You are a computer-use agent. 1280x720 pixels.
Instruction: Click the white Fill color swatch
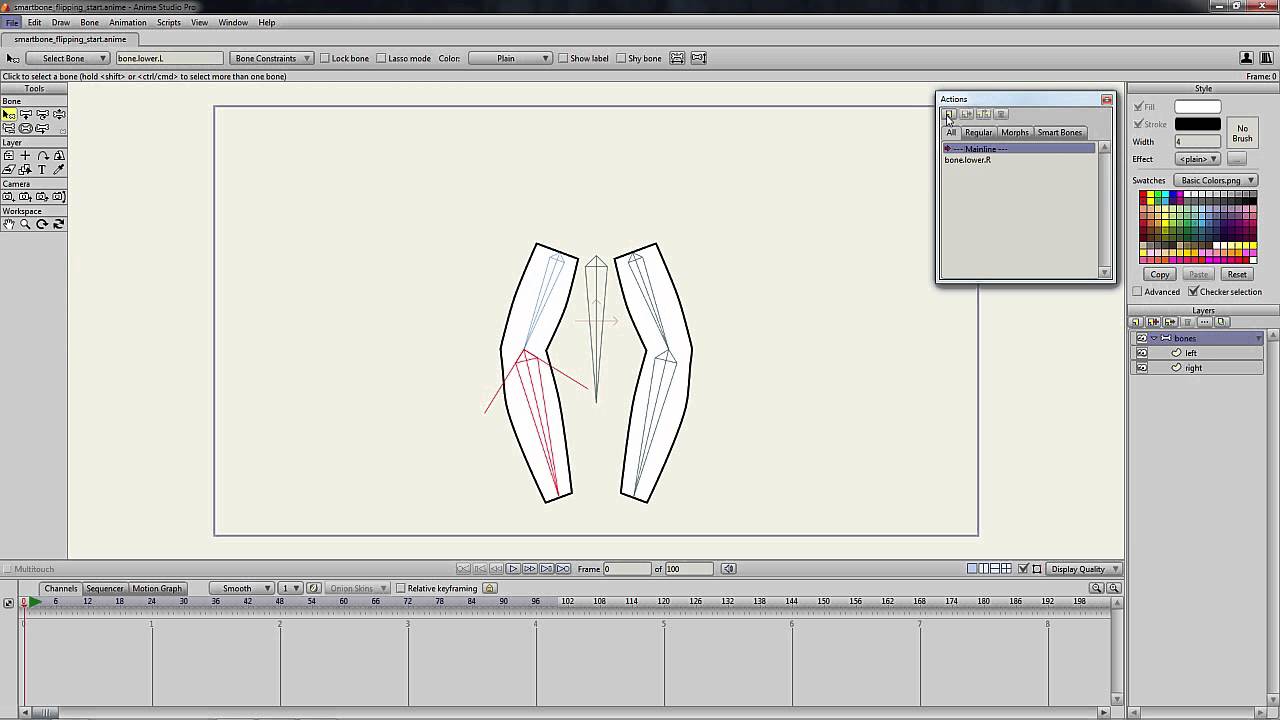pos(1198,106)
